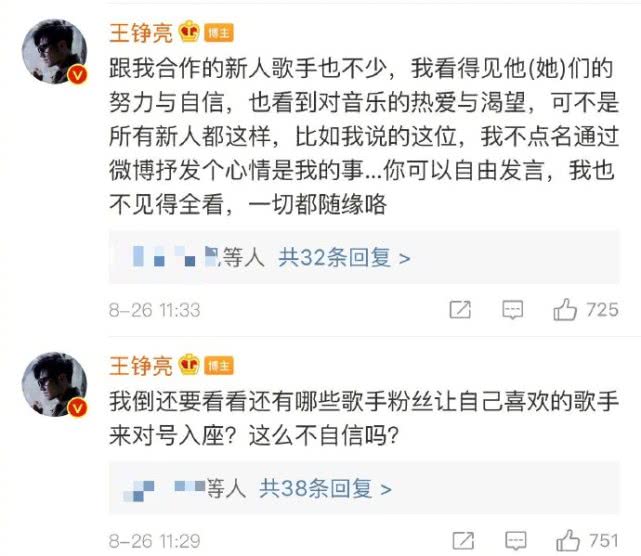Screen dimensions: 641x556
Task: Click crown badge beside second 王铮亮 username
Action: pos(189,364)
